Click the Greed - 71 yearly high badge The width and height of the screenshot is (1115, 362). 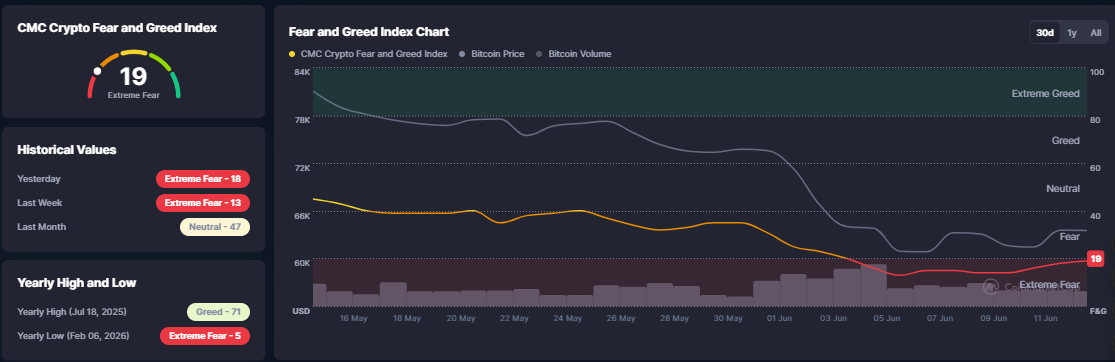coord(218,312)
